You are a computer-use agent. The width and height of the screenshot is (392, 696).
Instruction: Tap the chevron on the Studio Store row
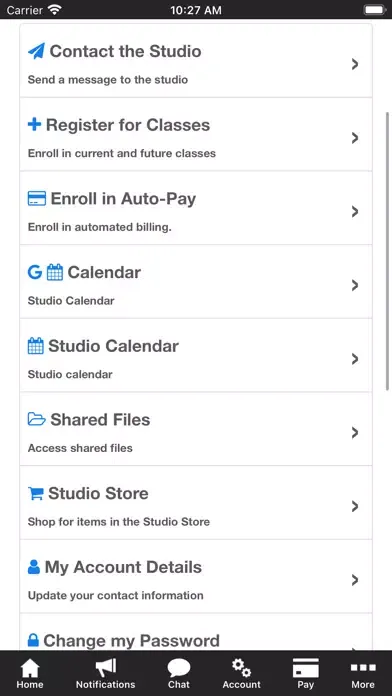coord(355,506)
